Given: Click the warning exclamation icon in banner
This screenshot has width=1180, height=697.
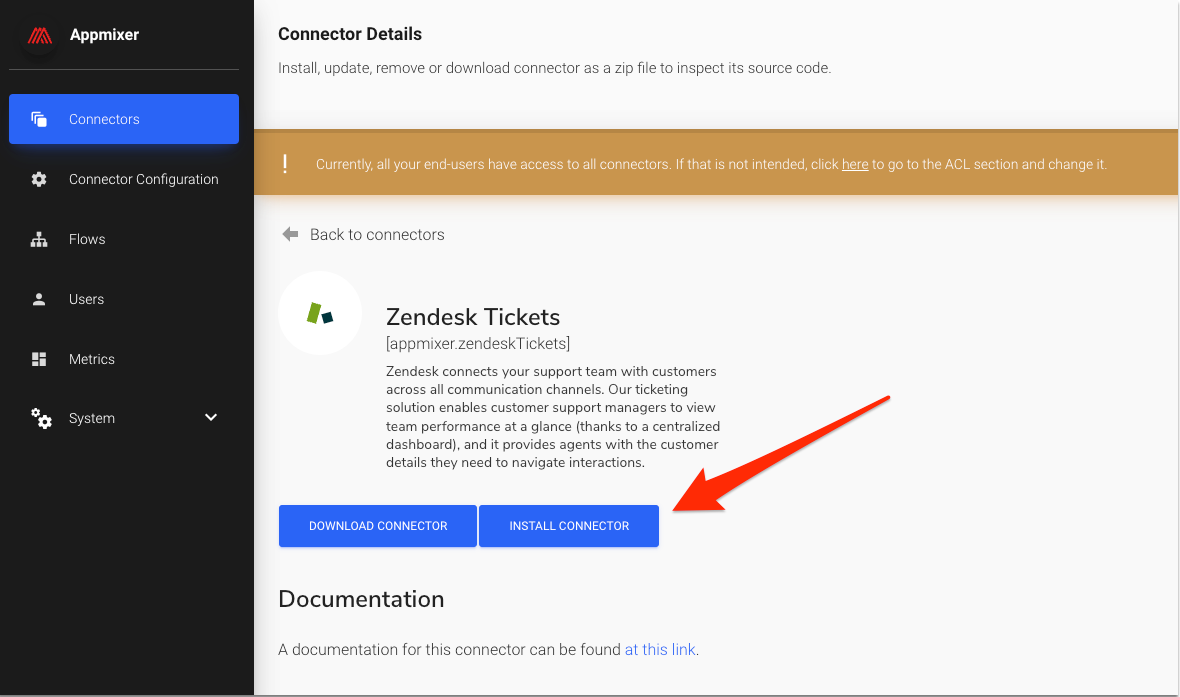Looking at the screenshot, I should pyautogui.click(x=285, y=164).
